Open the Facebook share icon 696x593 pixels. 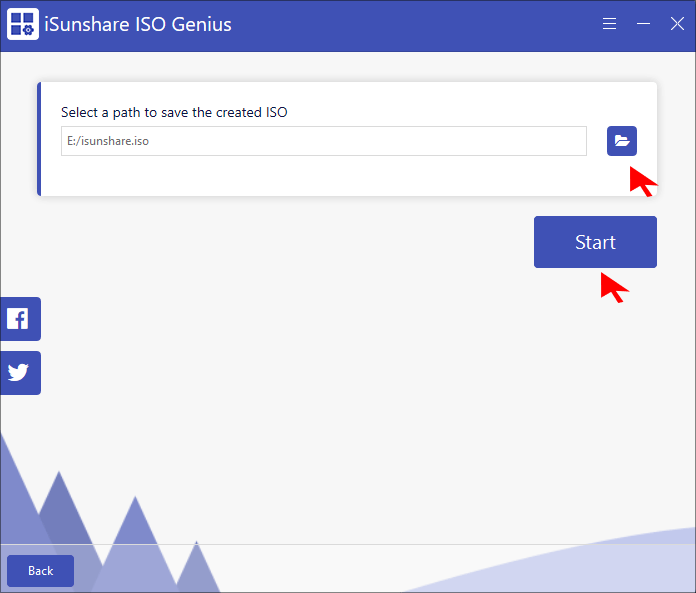18,319
